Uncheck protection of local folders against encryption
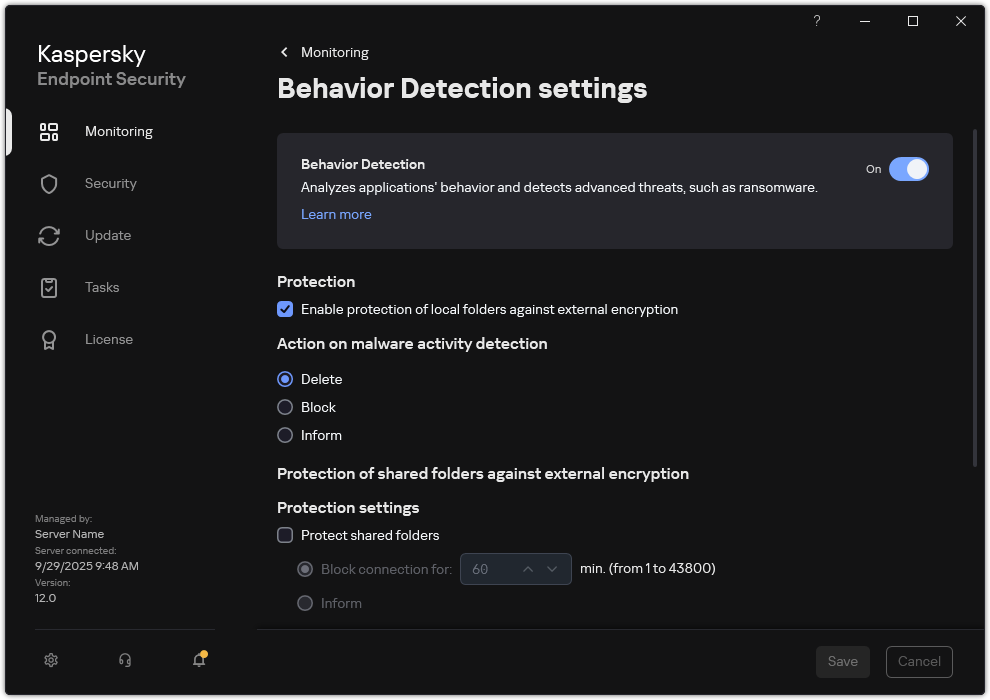990x700 pixels. [x=285, y=309]
